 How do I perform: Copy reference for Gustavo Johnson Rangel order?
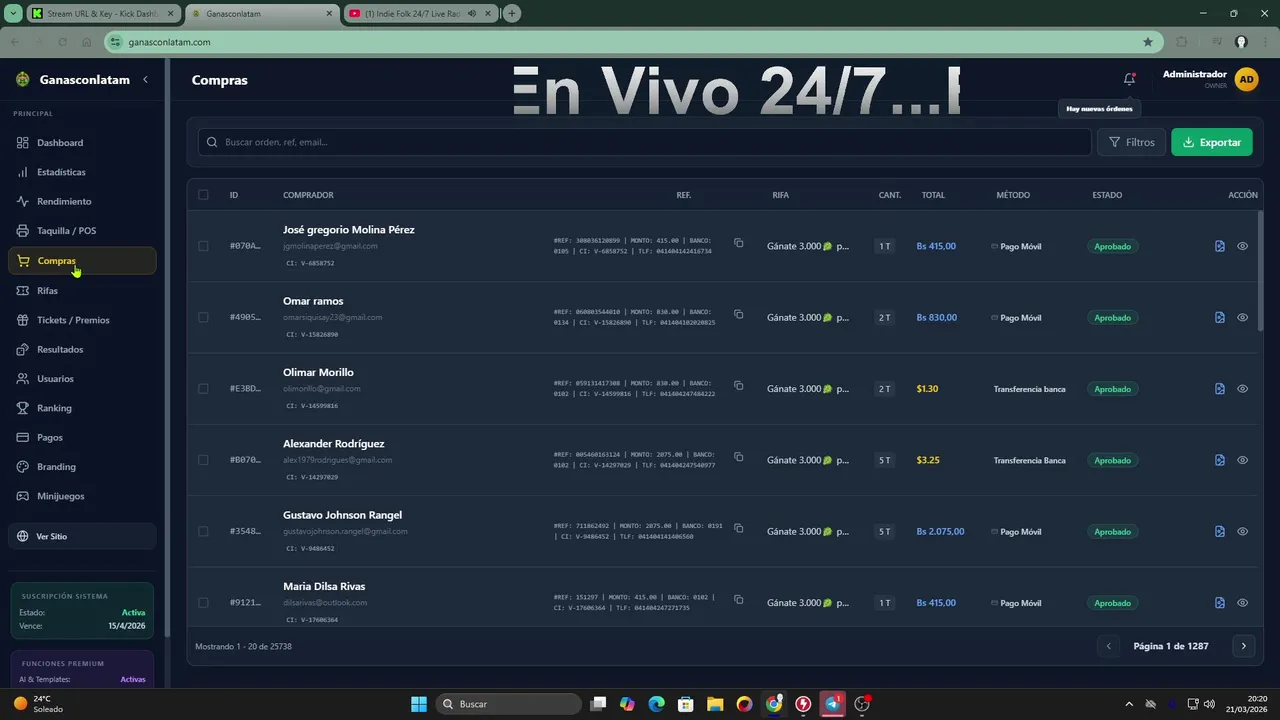click(x=738, y=528)
